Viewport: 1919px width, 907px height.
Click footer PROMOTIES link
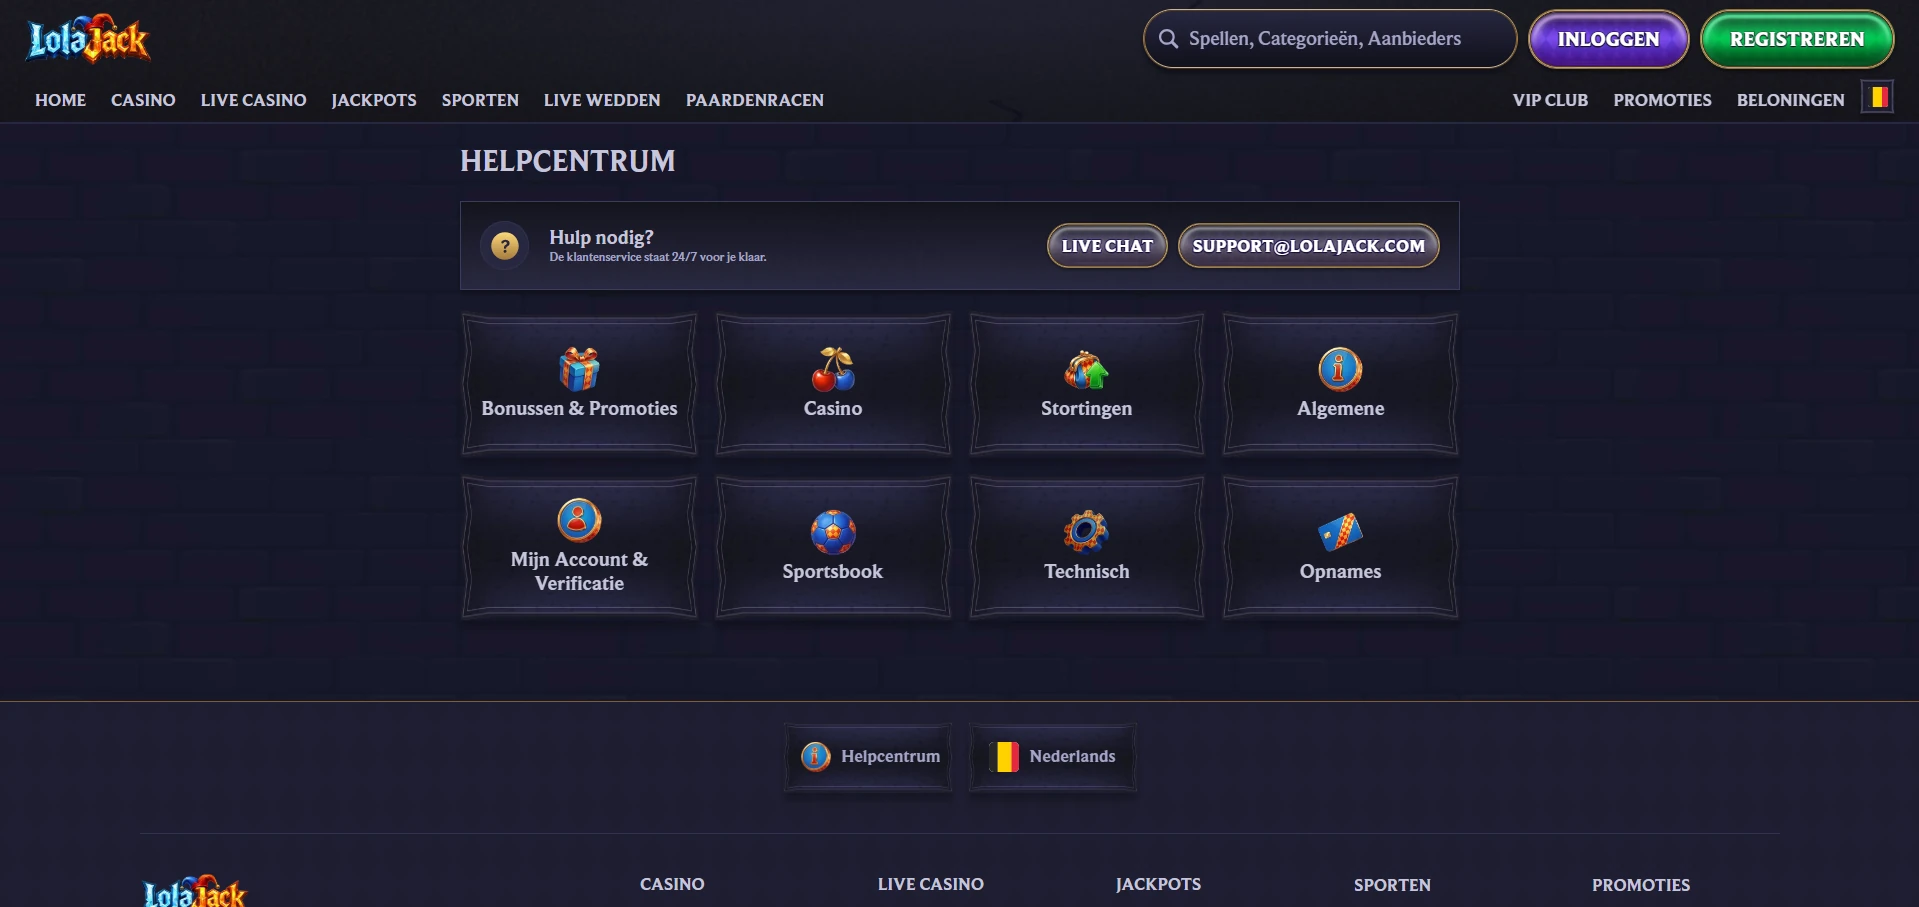tap(1641, 885)
